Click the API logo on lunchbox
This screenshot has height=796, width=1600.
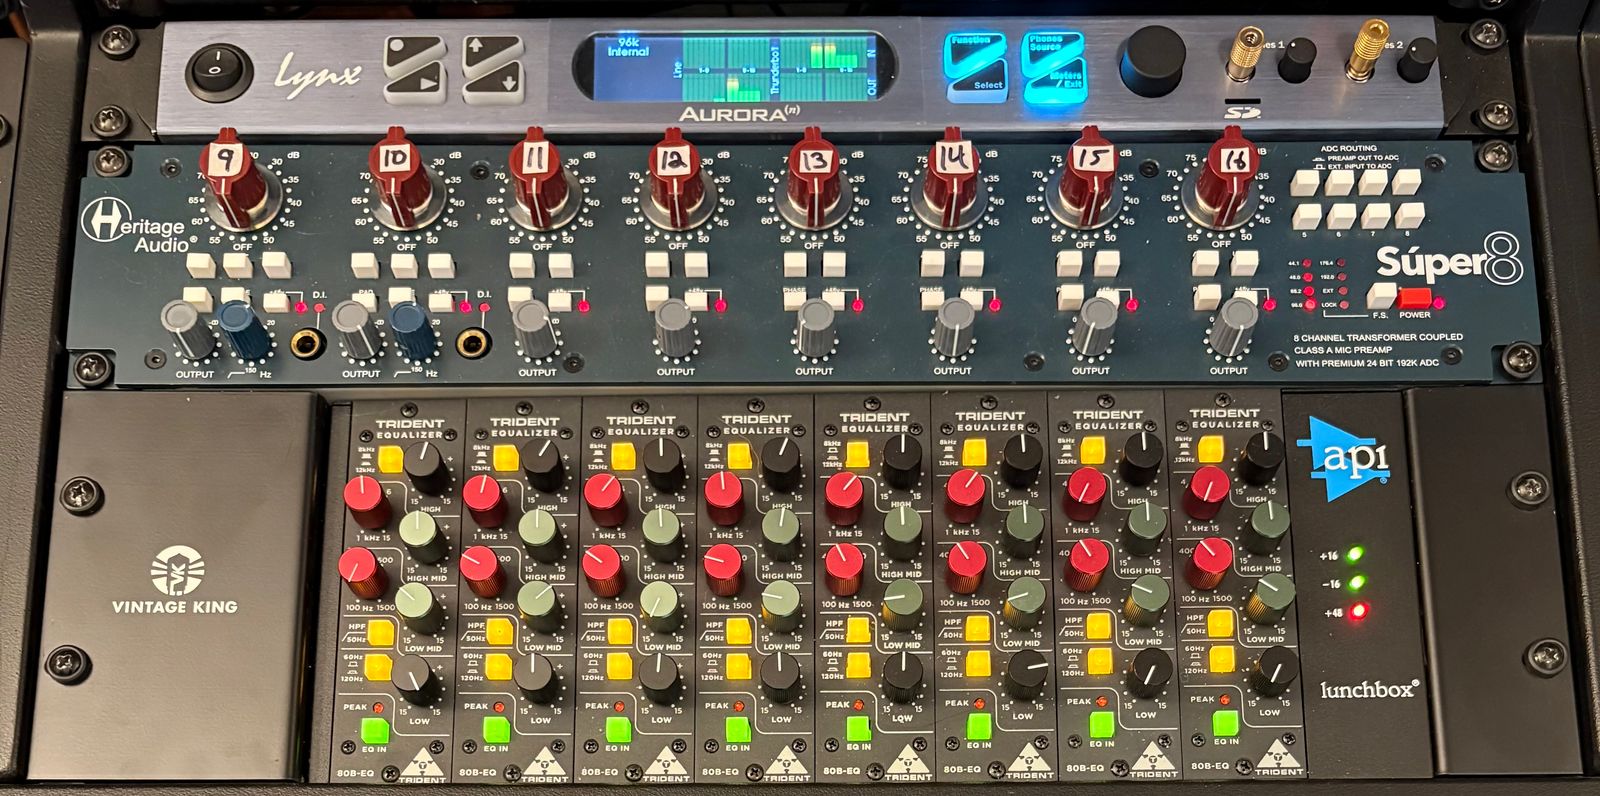click(x=1341, y=459)
